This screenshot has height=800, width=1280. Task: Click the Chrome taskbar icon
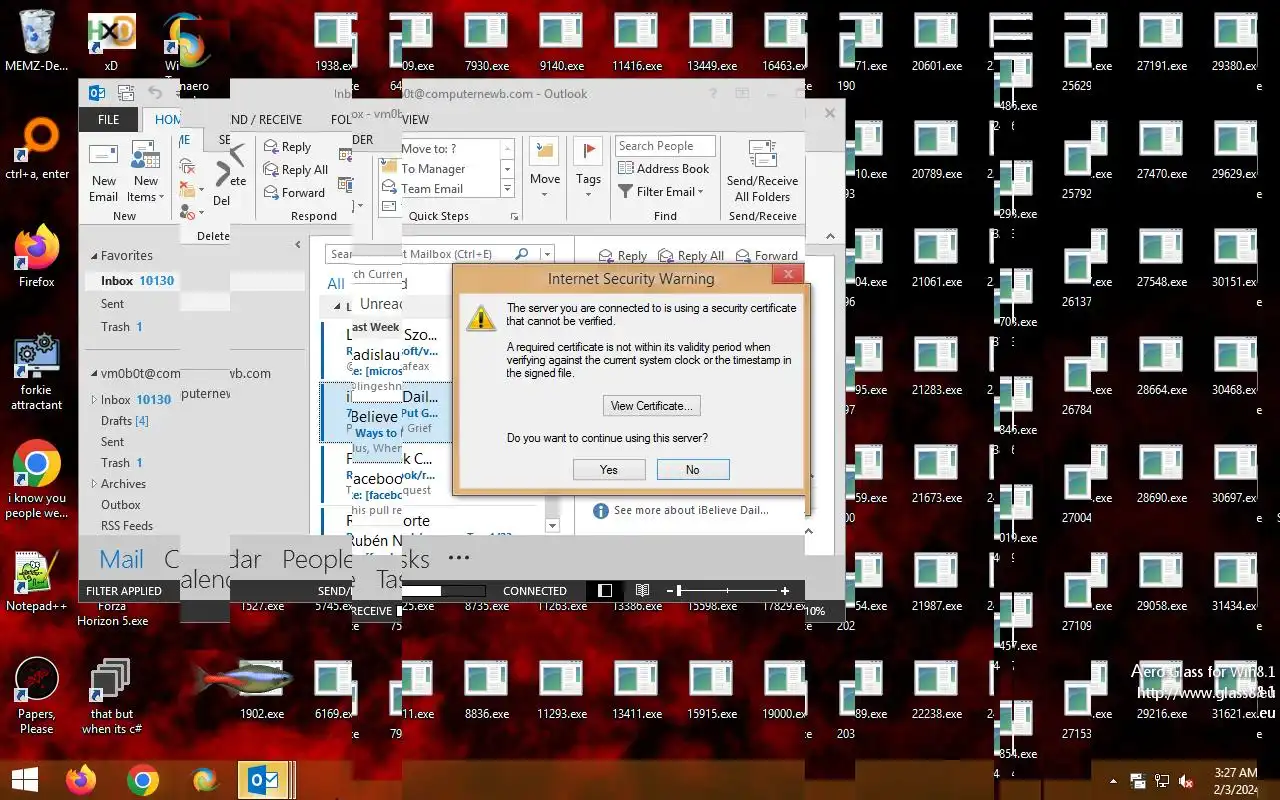click(142, 779)
